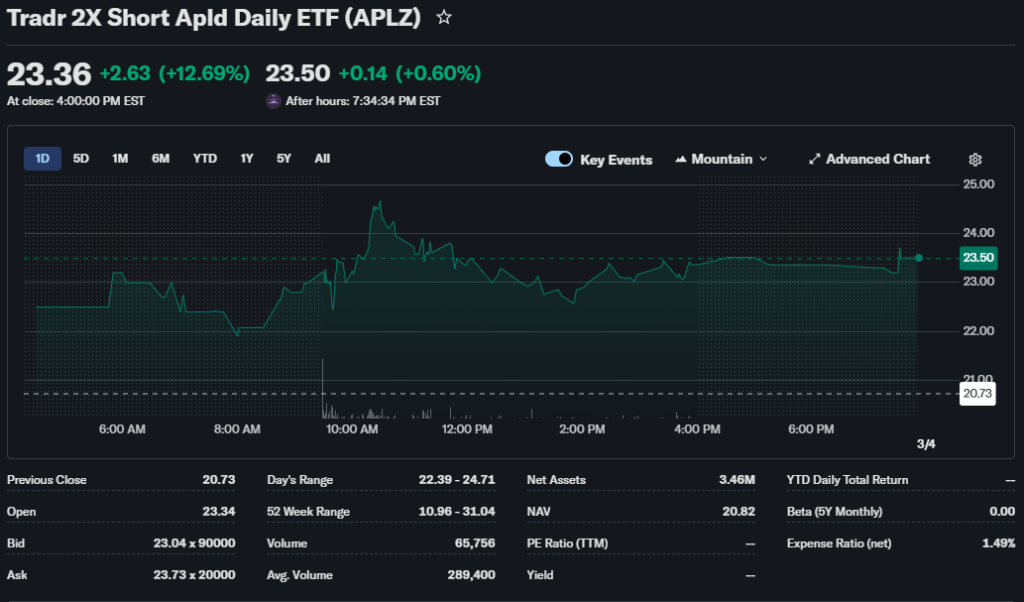Viewport: 1024px width, 602px height.
Task: Click the 23.50 current price marker
Action: pos(975,258)
